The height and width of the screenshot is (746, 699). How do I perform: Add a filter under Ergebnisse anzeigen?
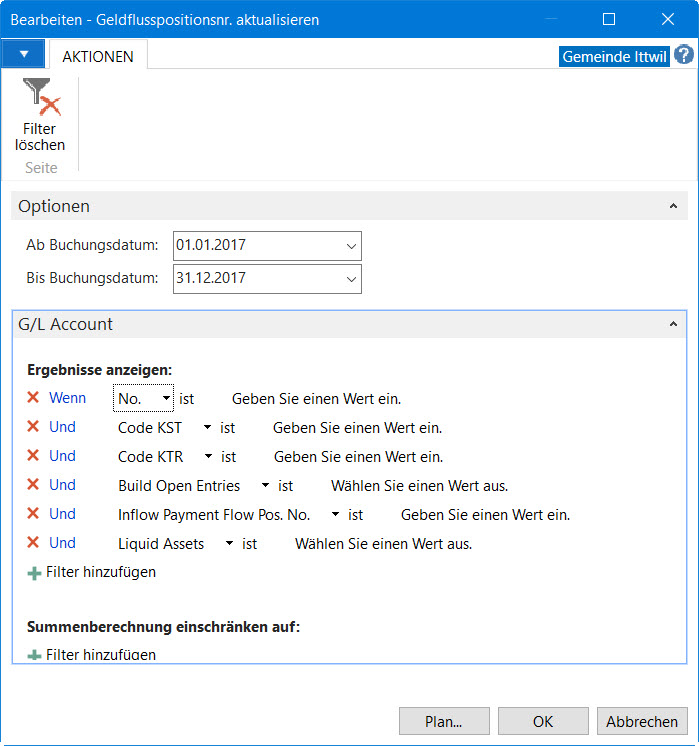pos(92,572)
